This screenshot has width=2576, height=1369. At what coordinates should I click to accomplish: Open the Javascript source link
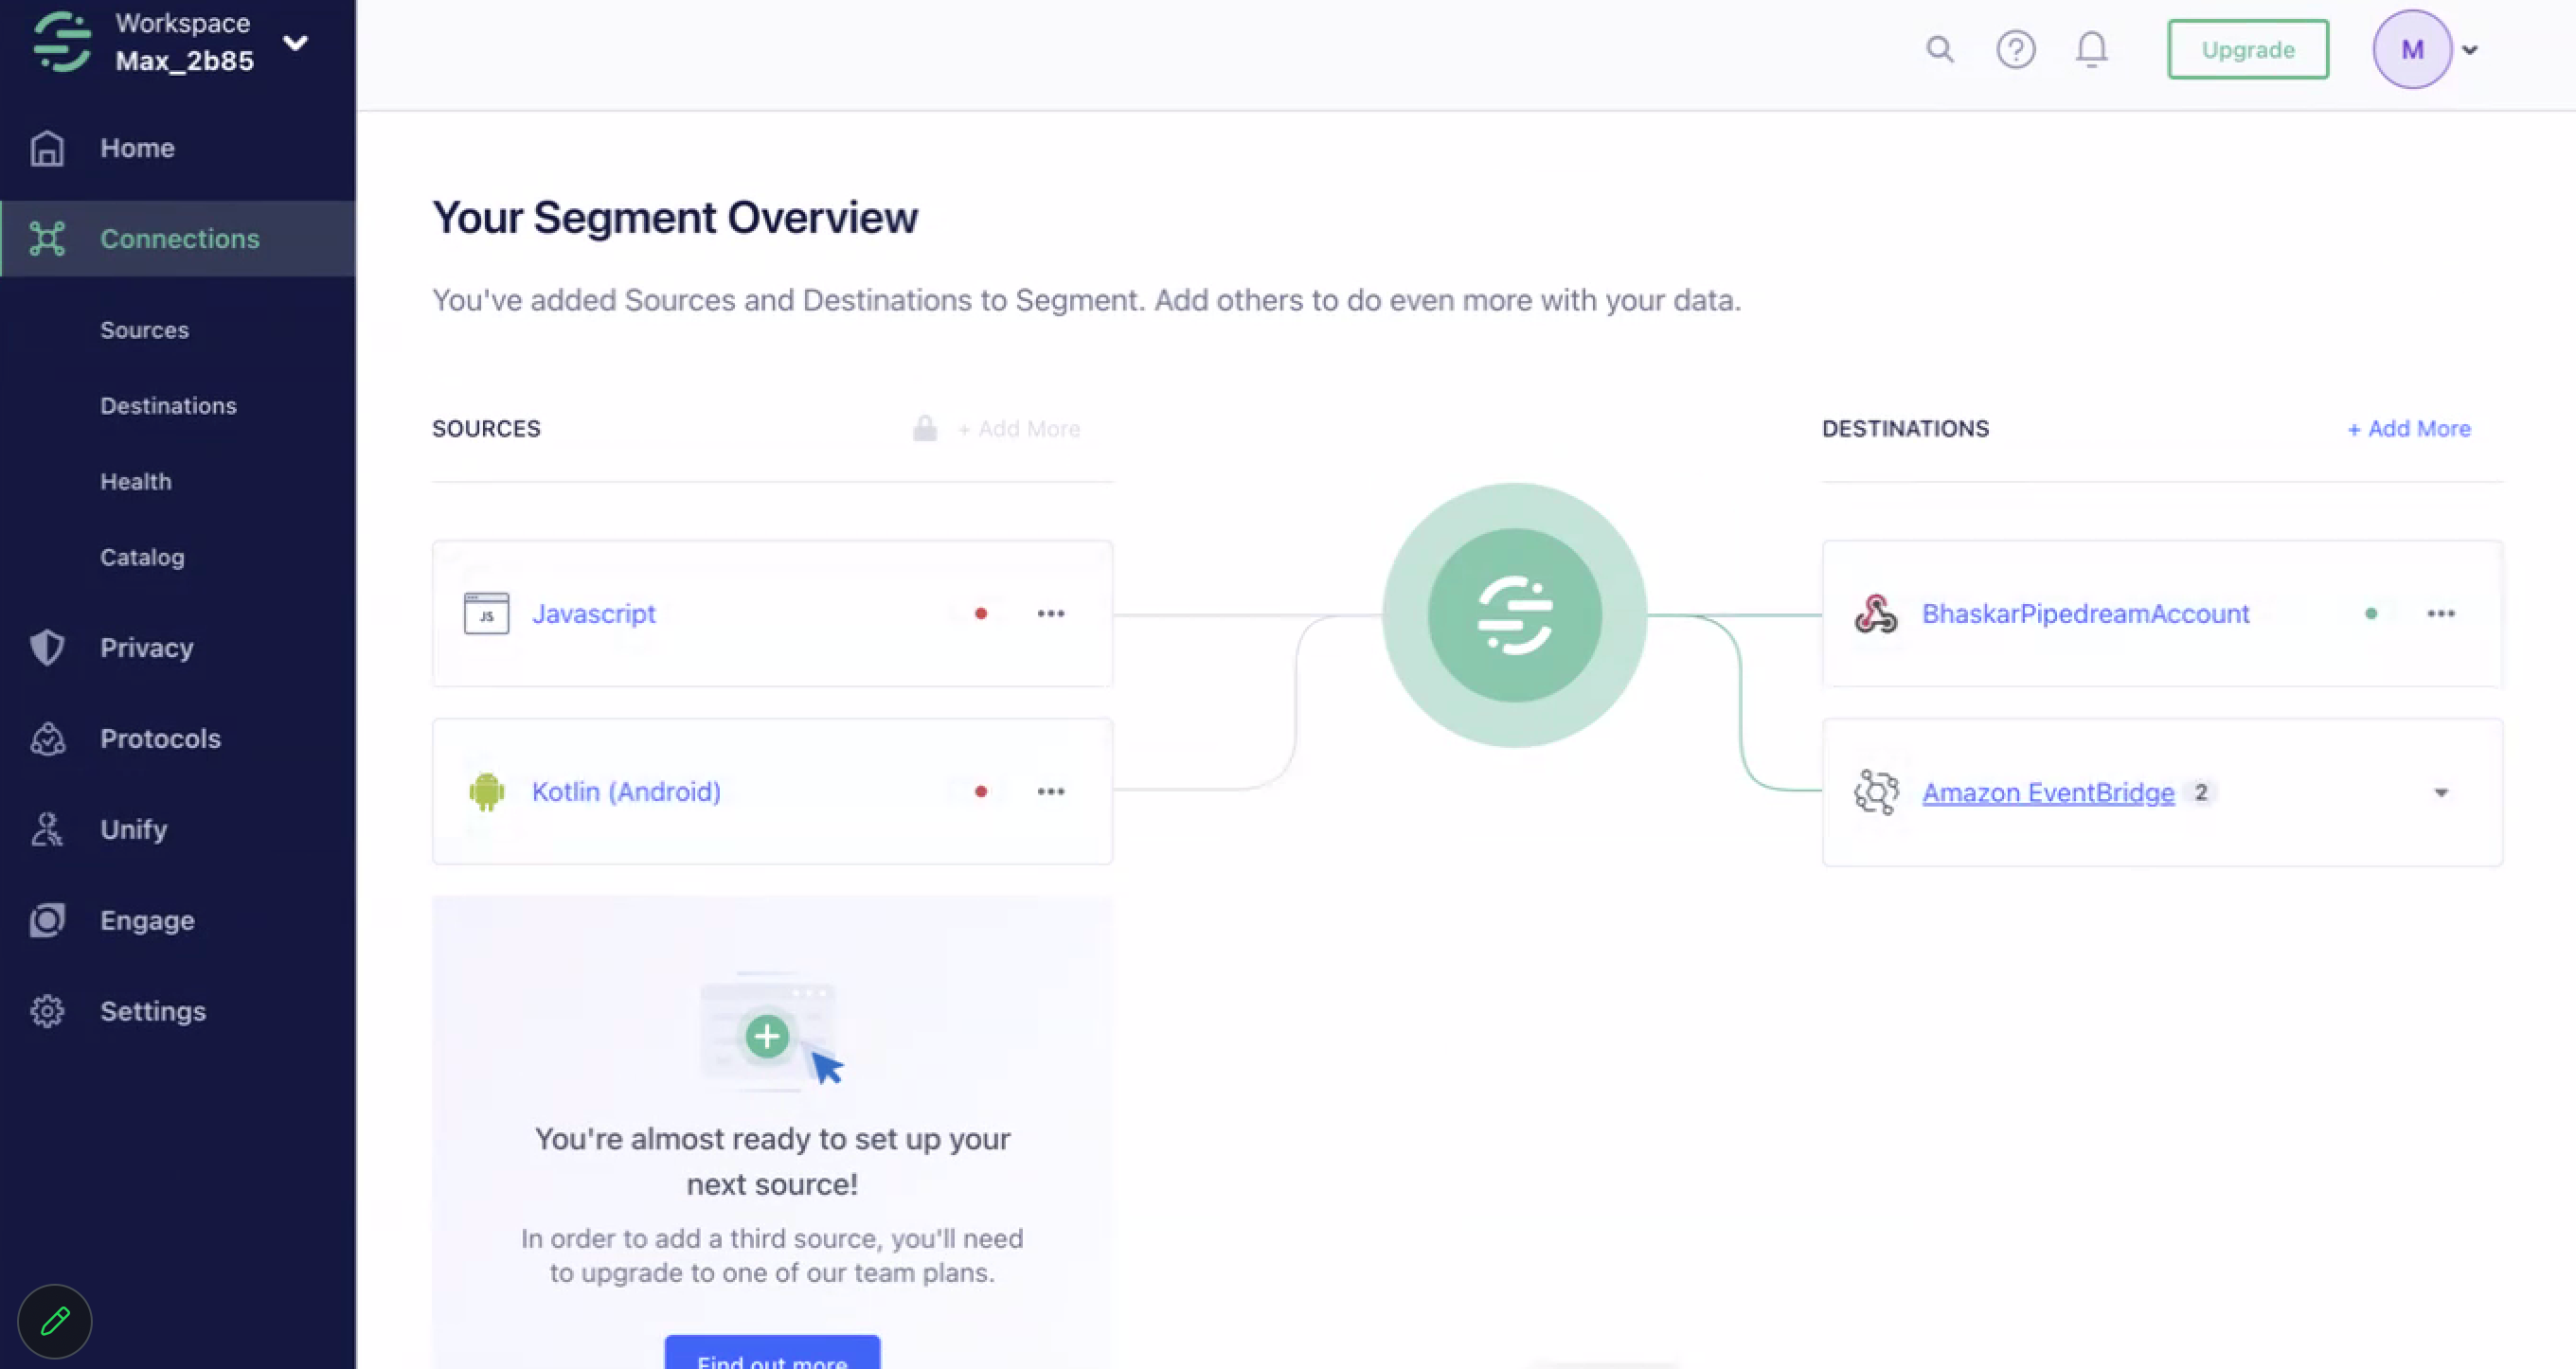[594, 613]
